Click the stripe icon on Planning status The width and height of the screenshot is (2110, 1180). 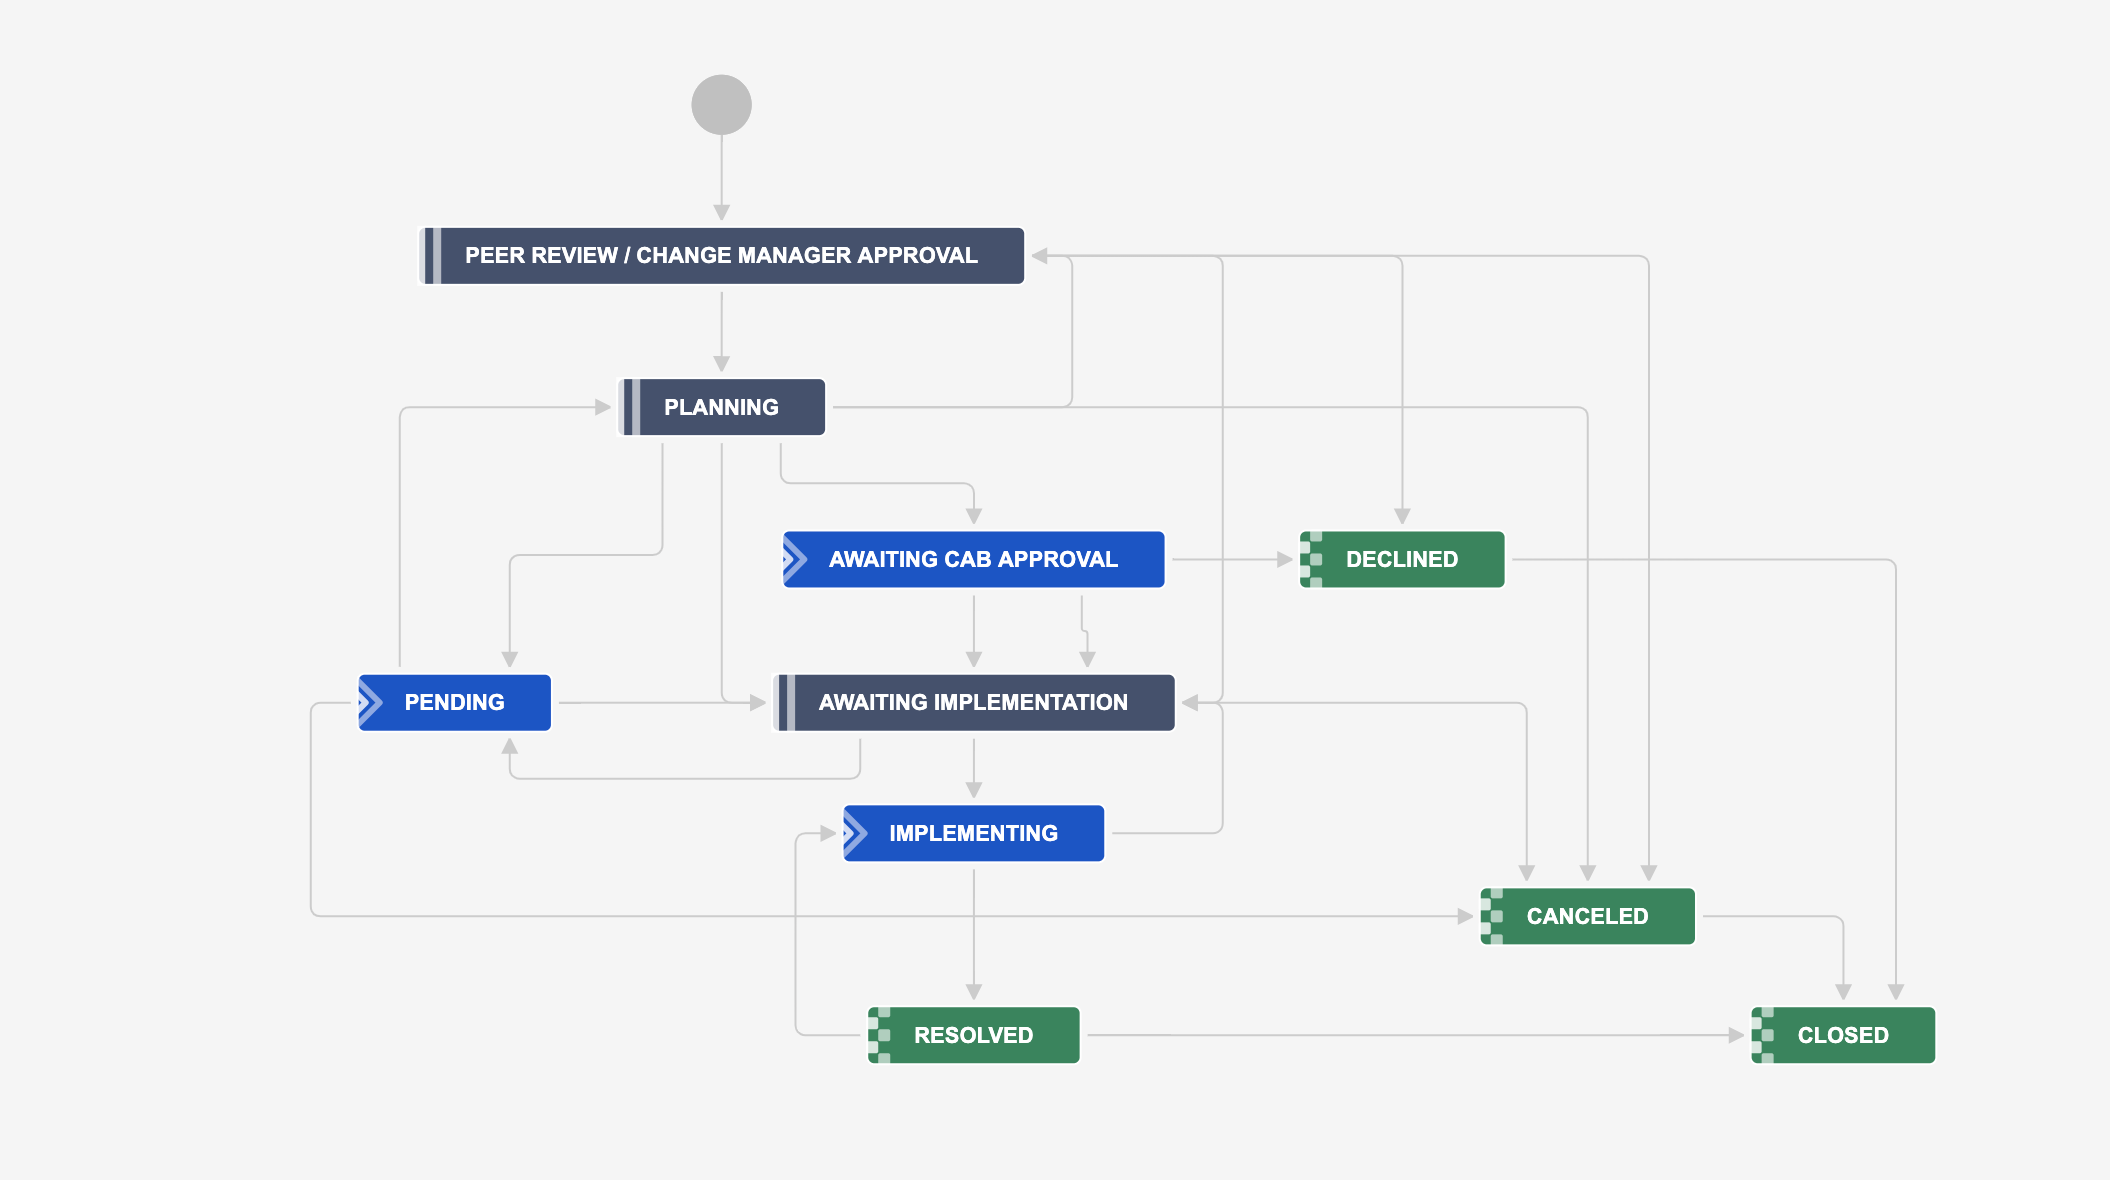tap(631, 407)
